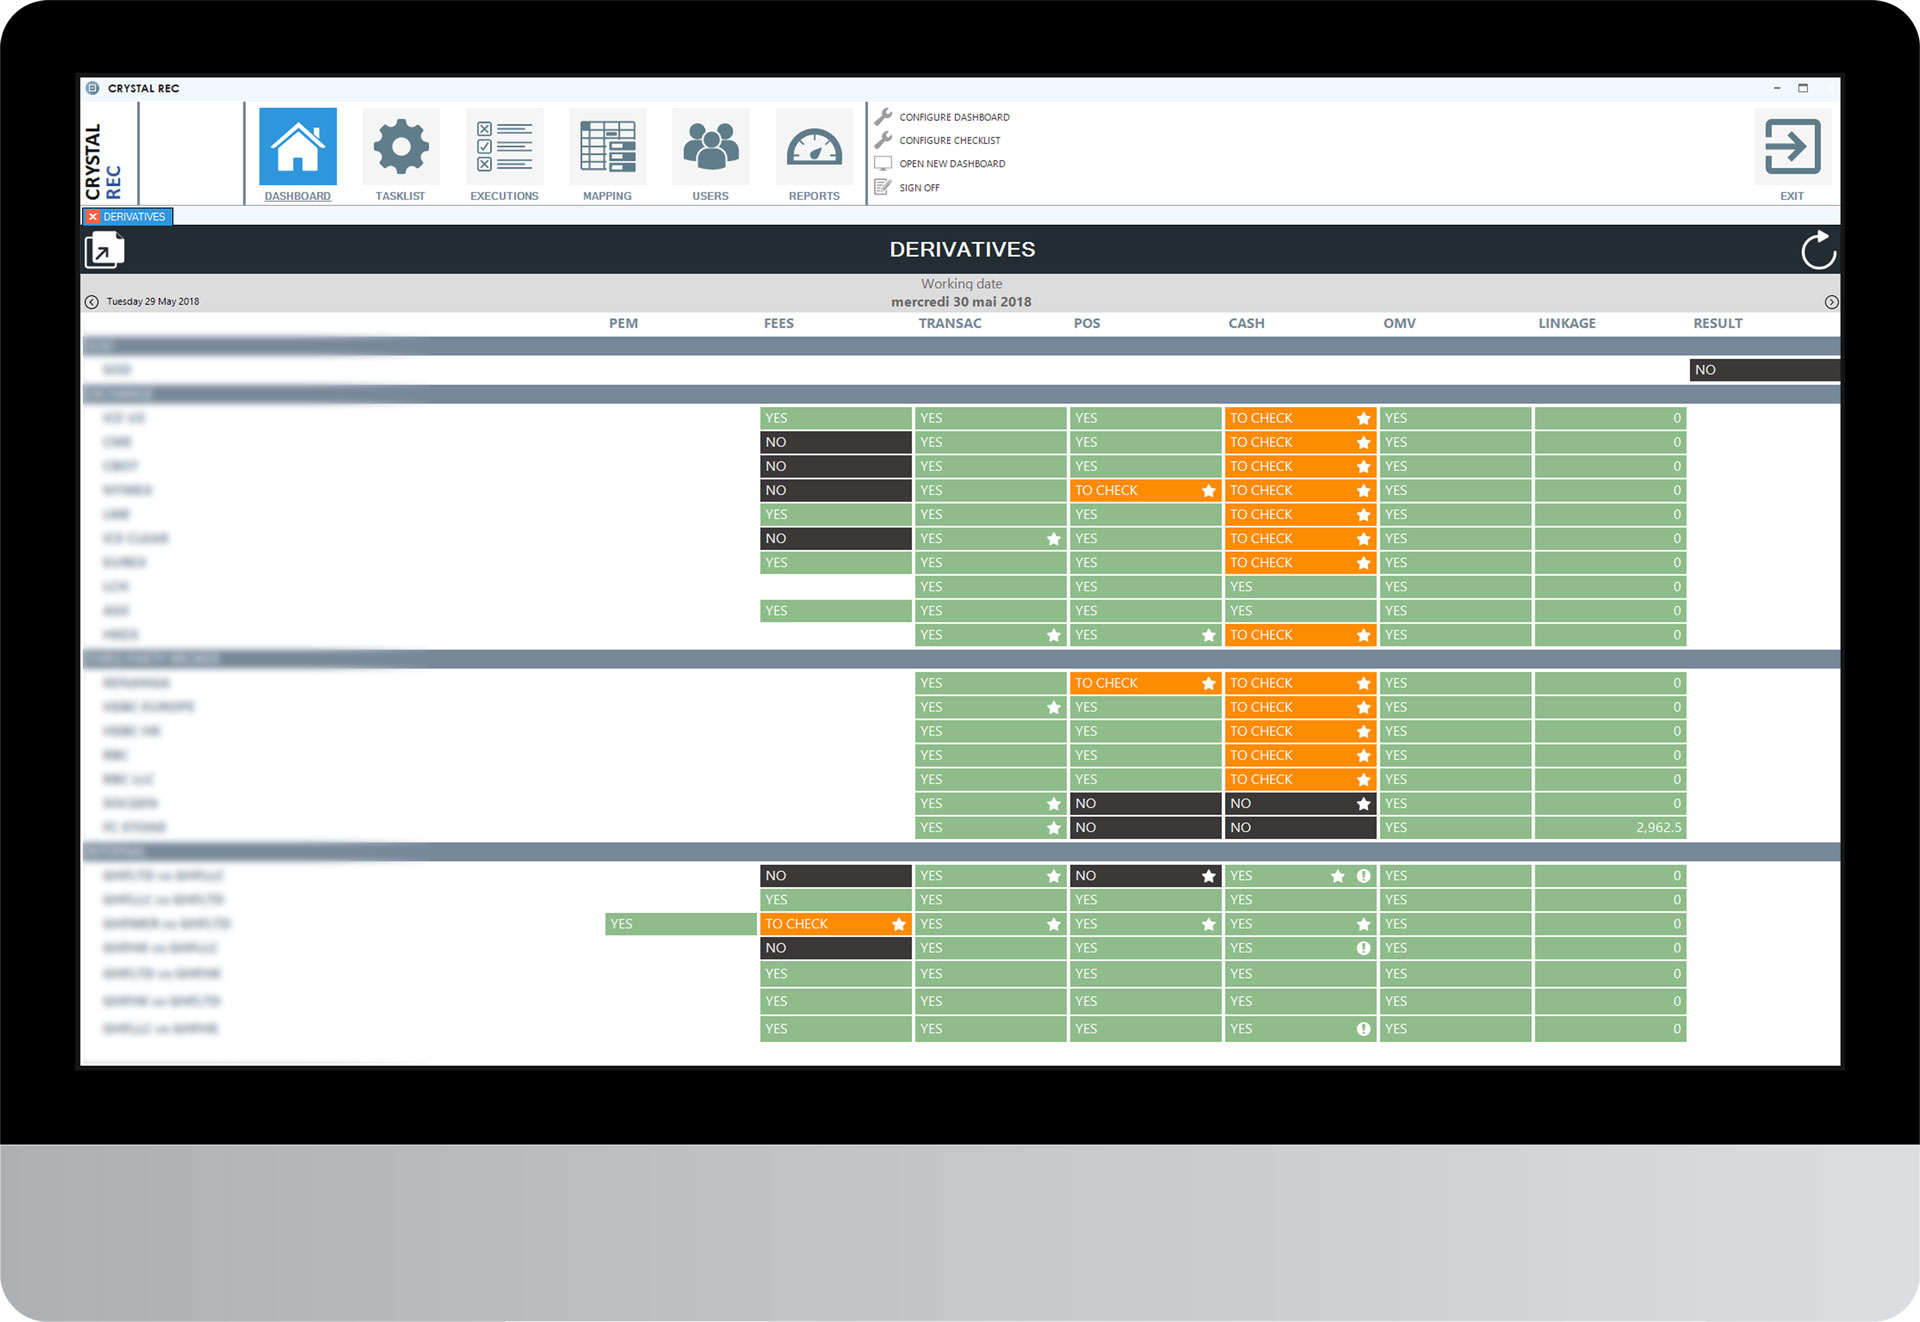The image size is (1920, 1322).
Task: Click the Sign Off pencil icon
Action: pyautogui.click(x=883, y=187)
